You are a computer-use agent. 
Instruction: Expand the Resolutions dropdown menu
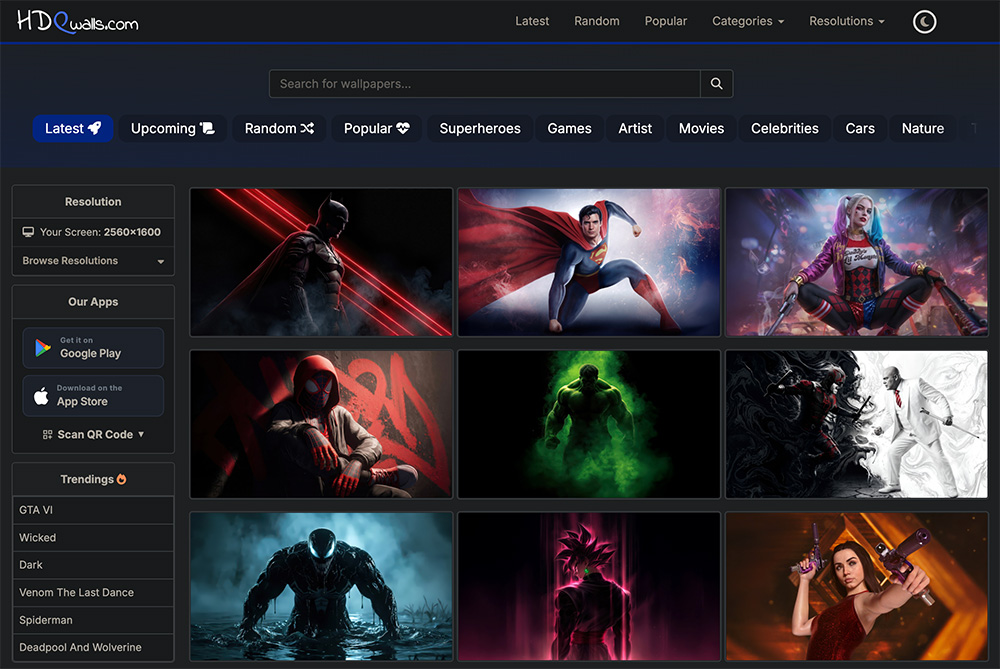(846, 21)
